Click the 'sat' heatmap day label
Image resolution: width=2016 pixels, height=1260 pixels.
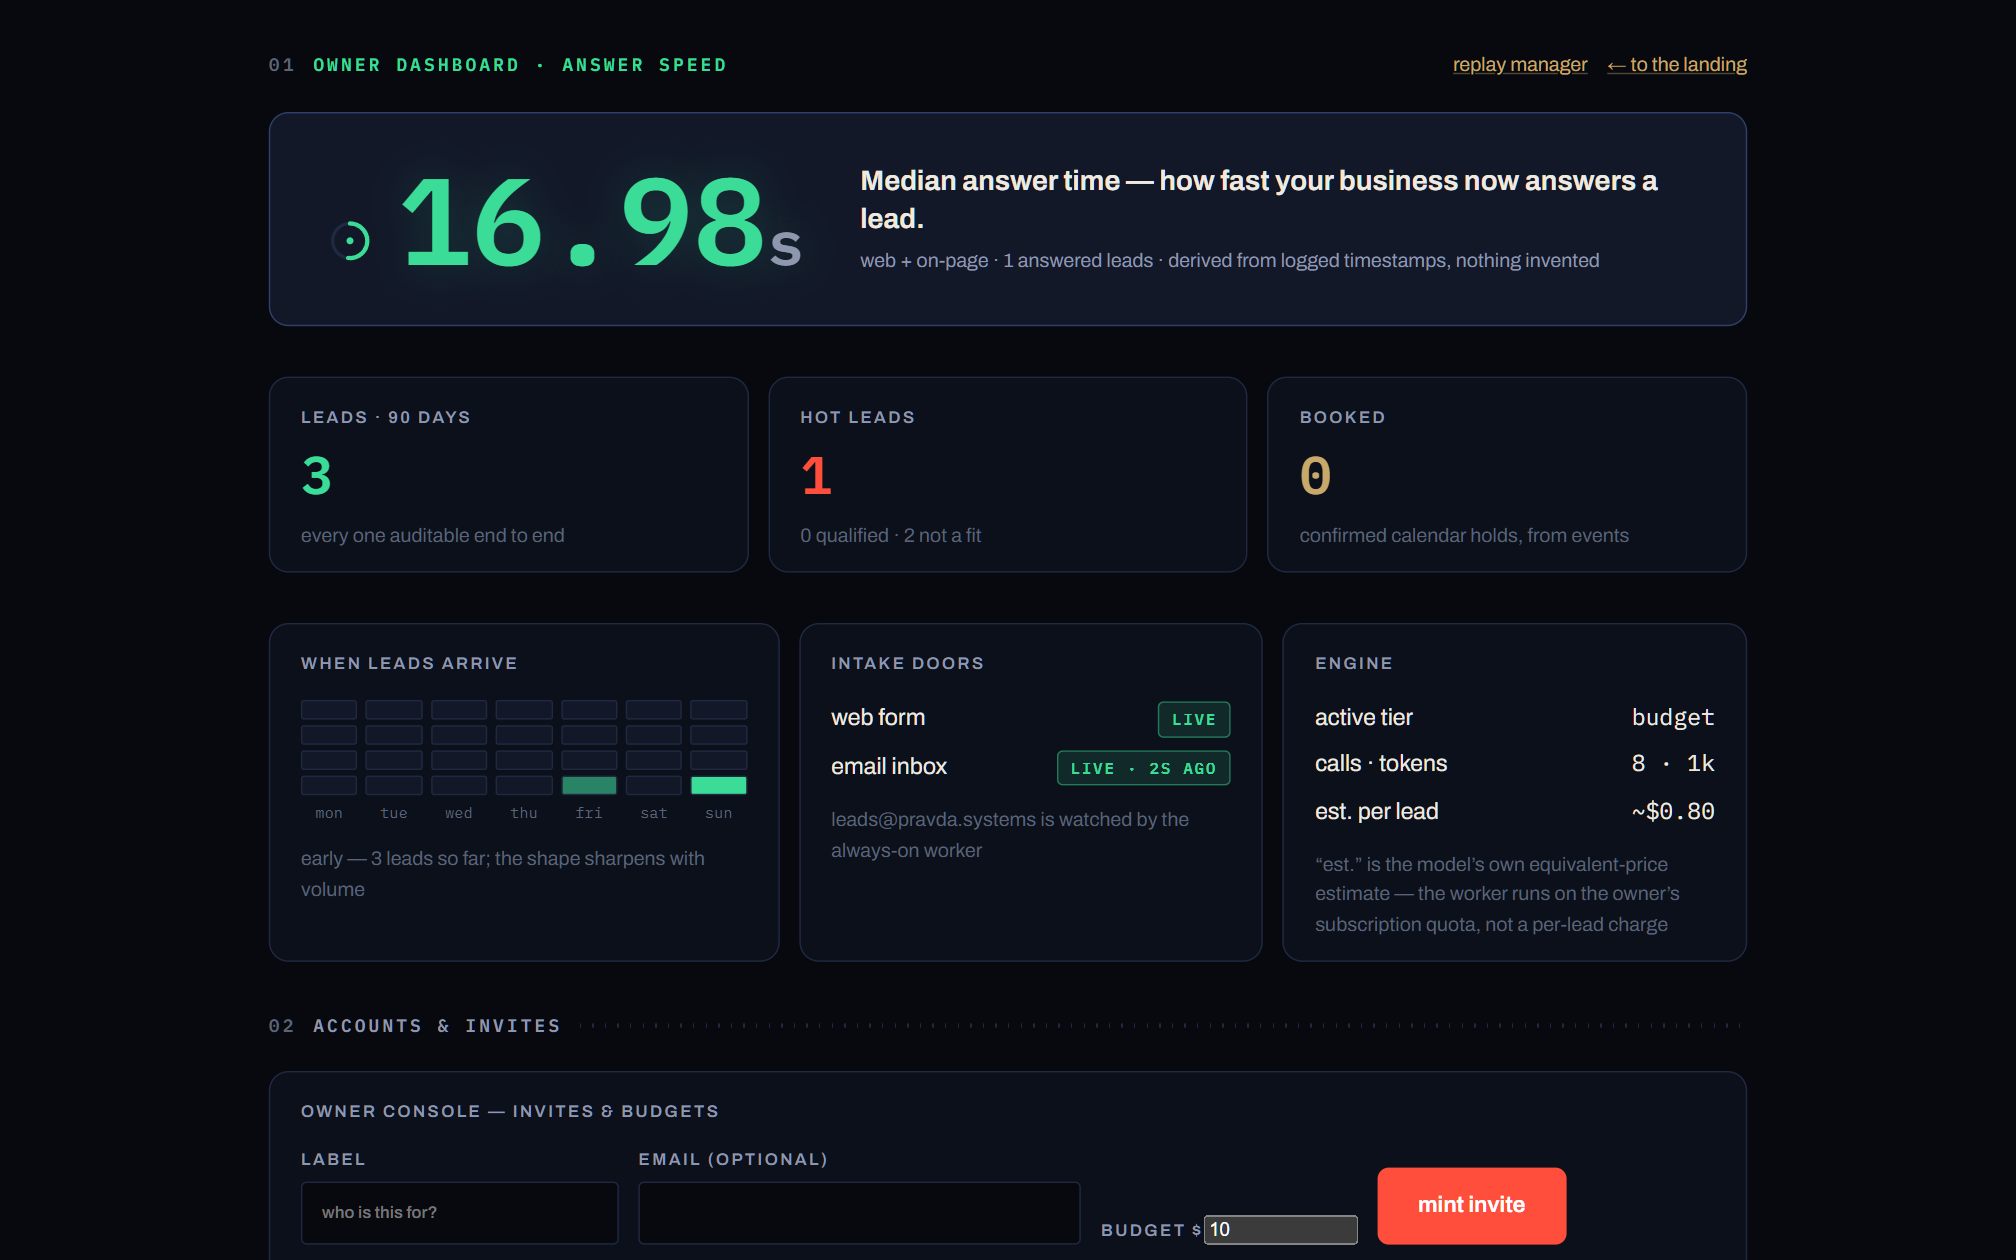pos(653,813)
